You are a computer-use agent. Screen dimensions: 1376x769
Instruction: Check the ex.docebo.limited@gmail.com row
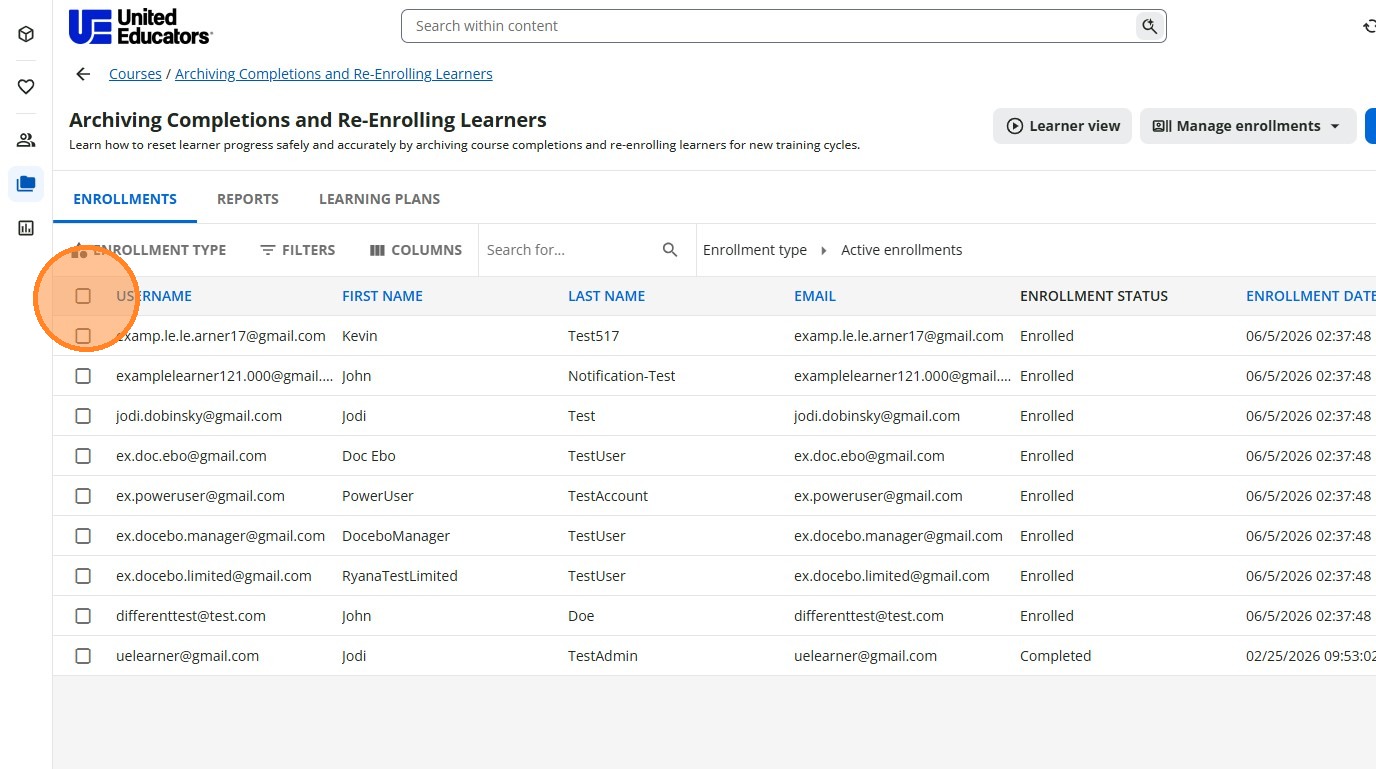pyautogui.click(x=83, y=576)
